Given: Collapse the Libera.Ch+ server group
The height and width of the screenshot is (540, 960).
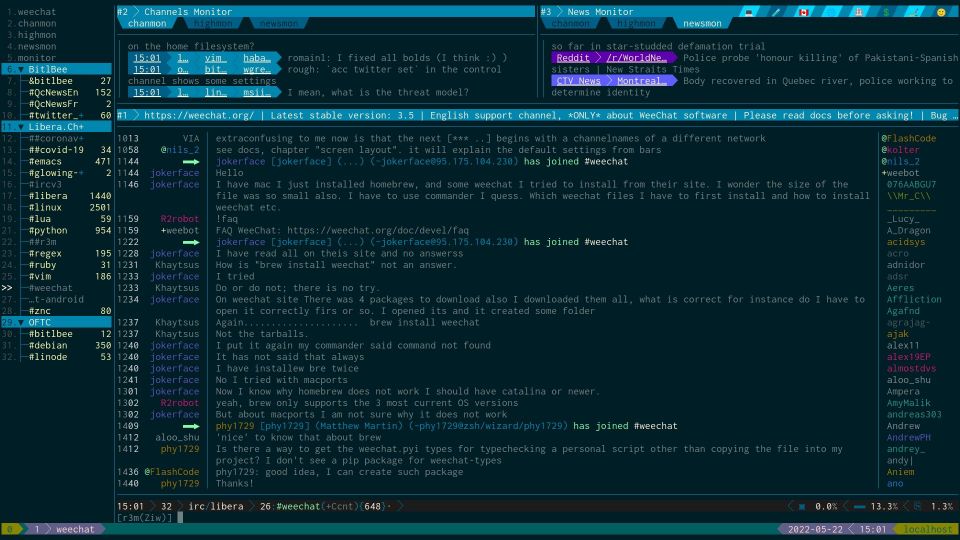Looking at the screenshot, I should click(21, 127).
